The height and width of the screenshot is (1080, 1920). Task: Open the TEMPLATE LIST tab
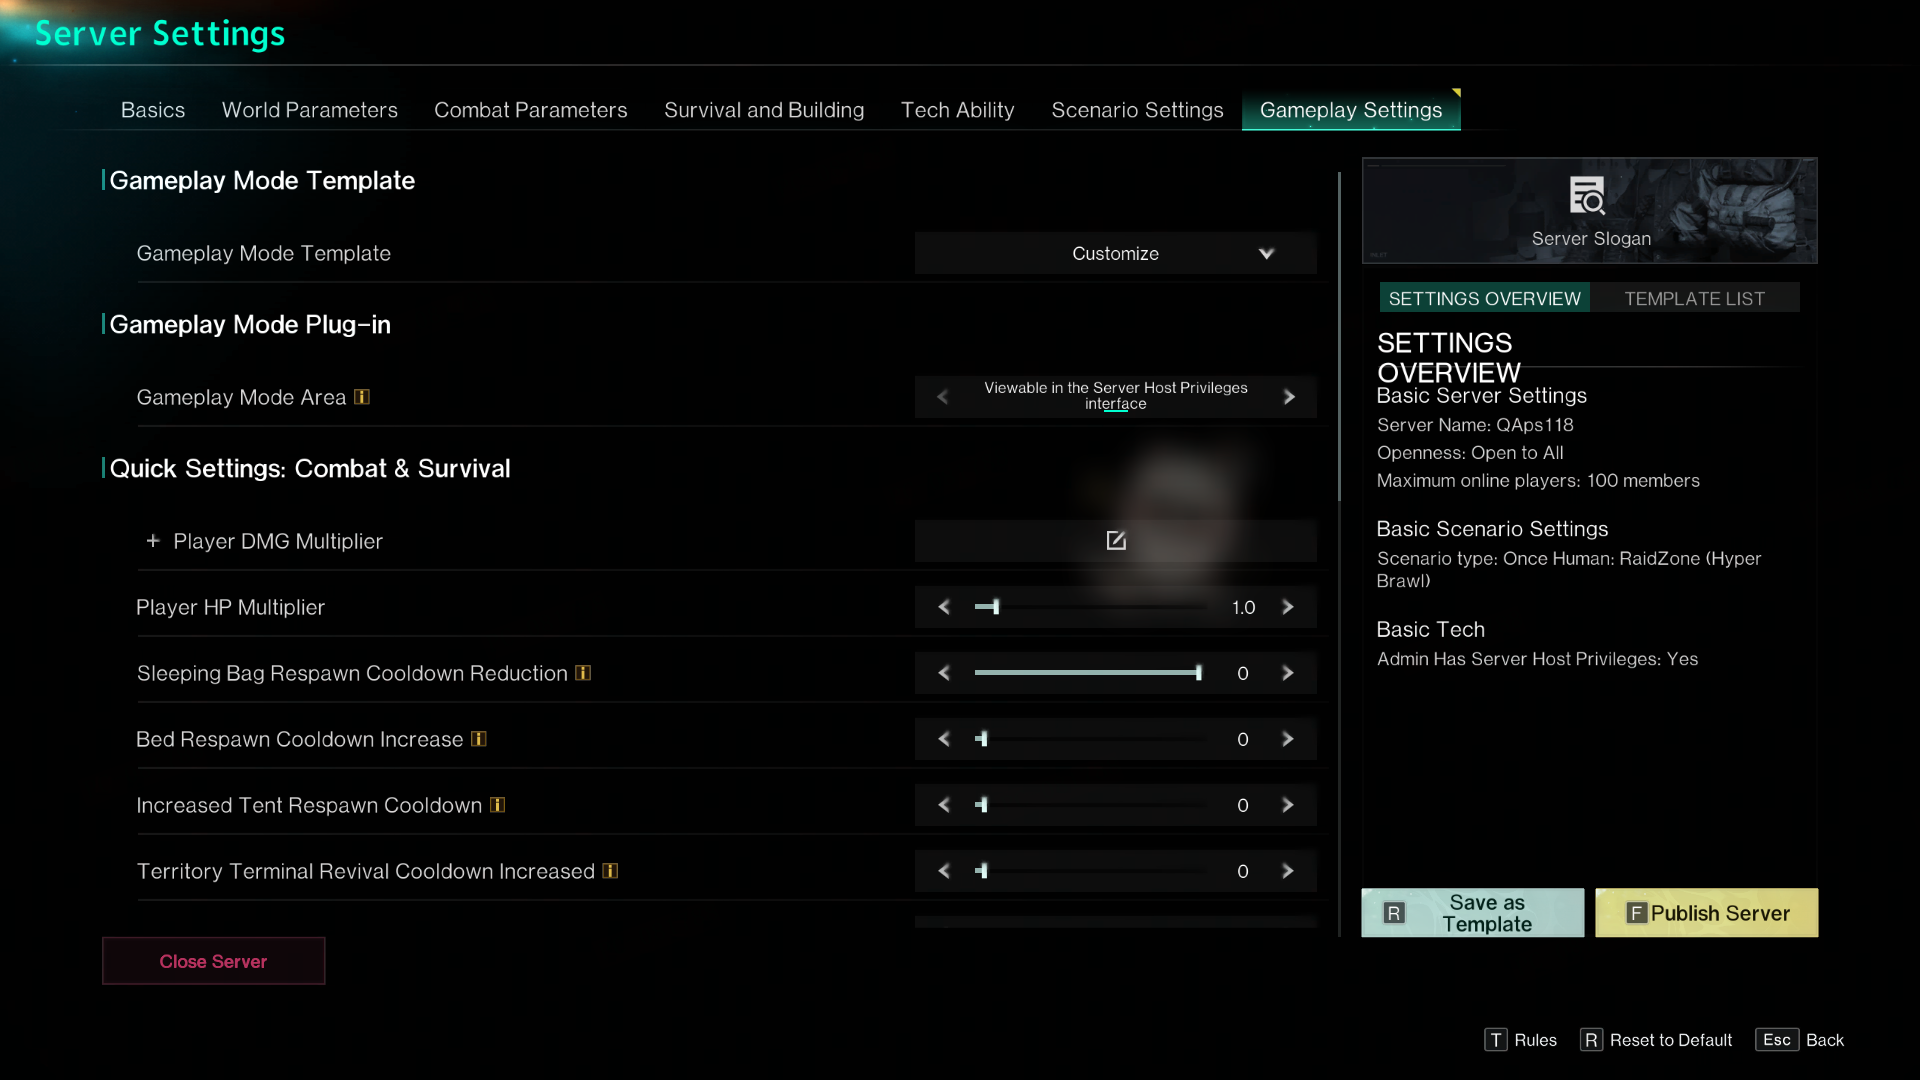[x=1694, y=298]
